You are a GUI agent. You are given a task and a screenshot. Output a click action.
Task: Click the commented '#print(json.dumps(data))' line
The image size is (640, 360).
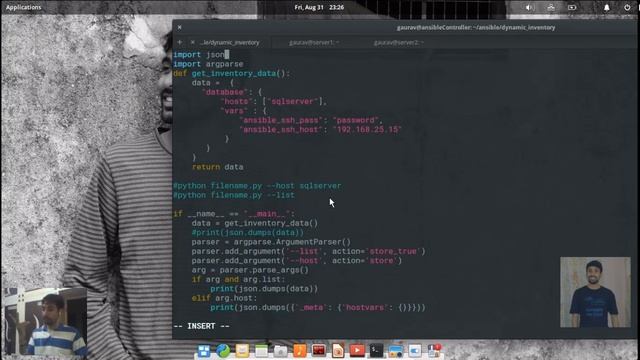[248, 233]
